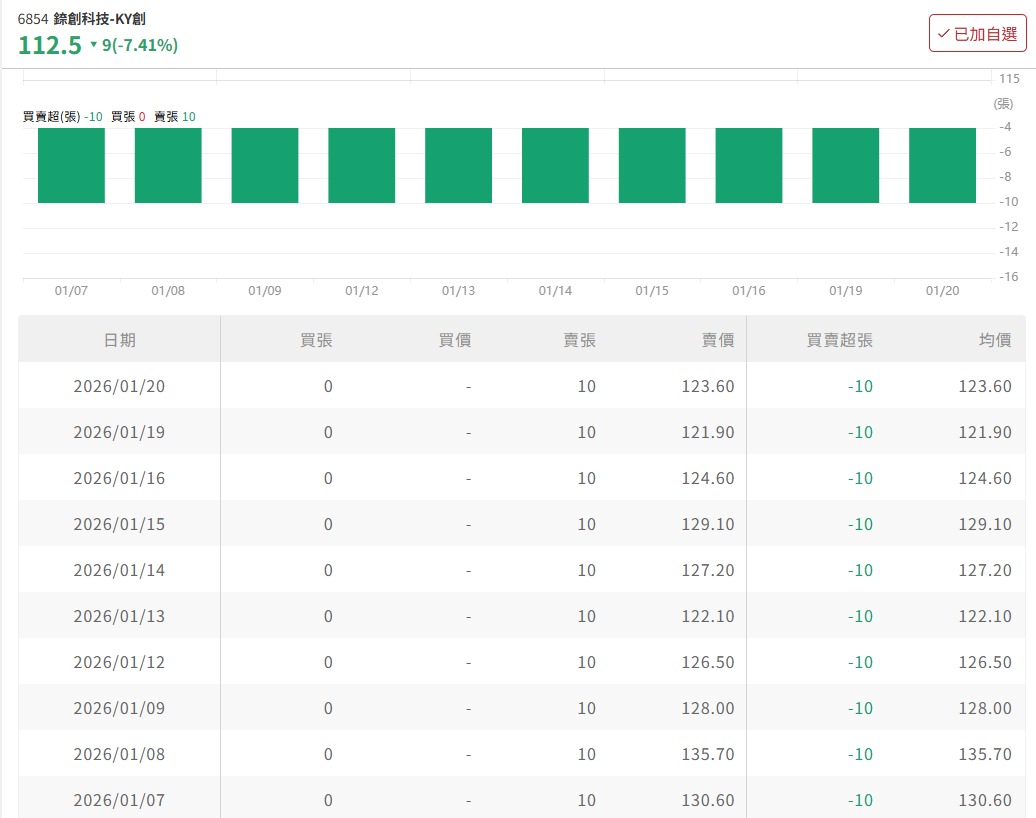Click the 135.70 sell price value
This screenshot has height=818, width=1036.
coord(708,754)
